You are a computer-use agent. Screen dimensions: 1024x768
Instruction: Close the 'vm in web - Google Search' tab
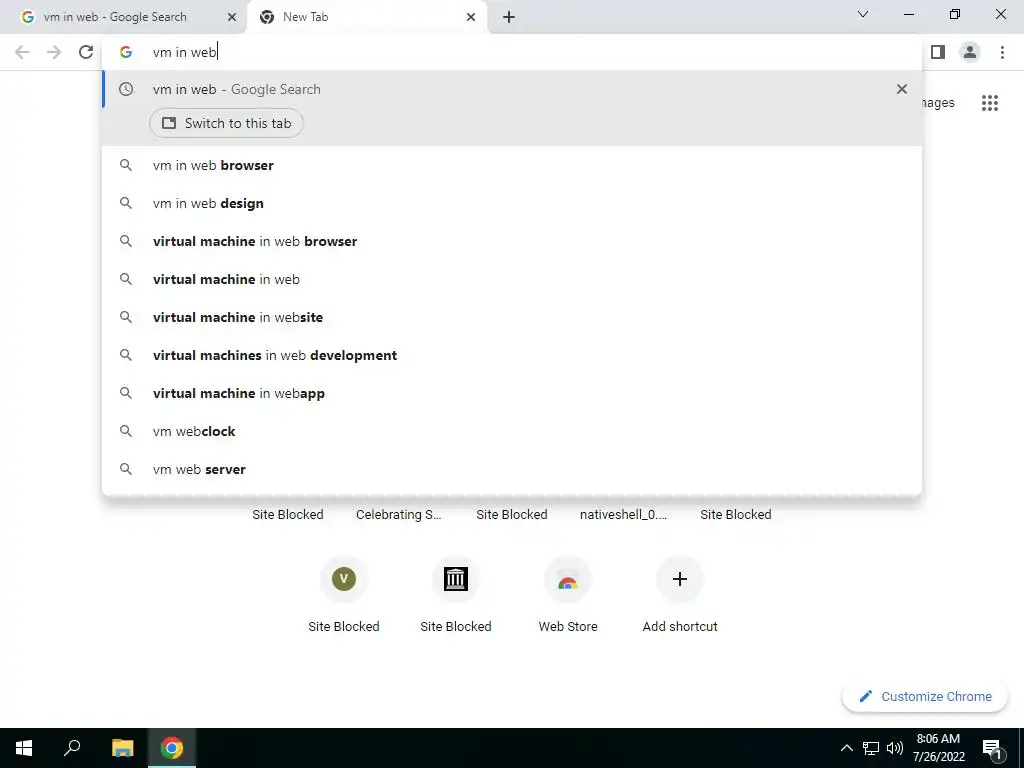click(232, 17)
